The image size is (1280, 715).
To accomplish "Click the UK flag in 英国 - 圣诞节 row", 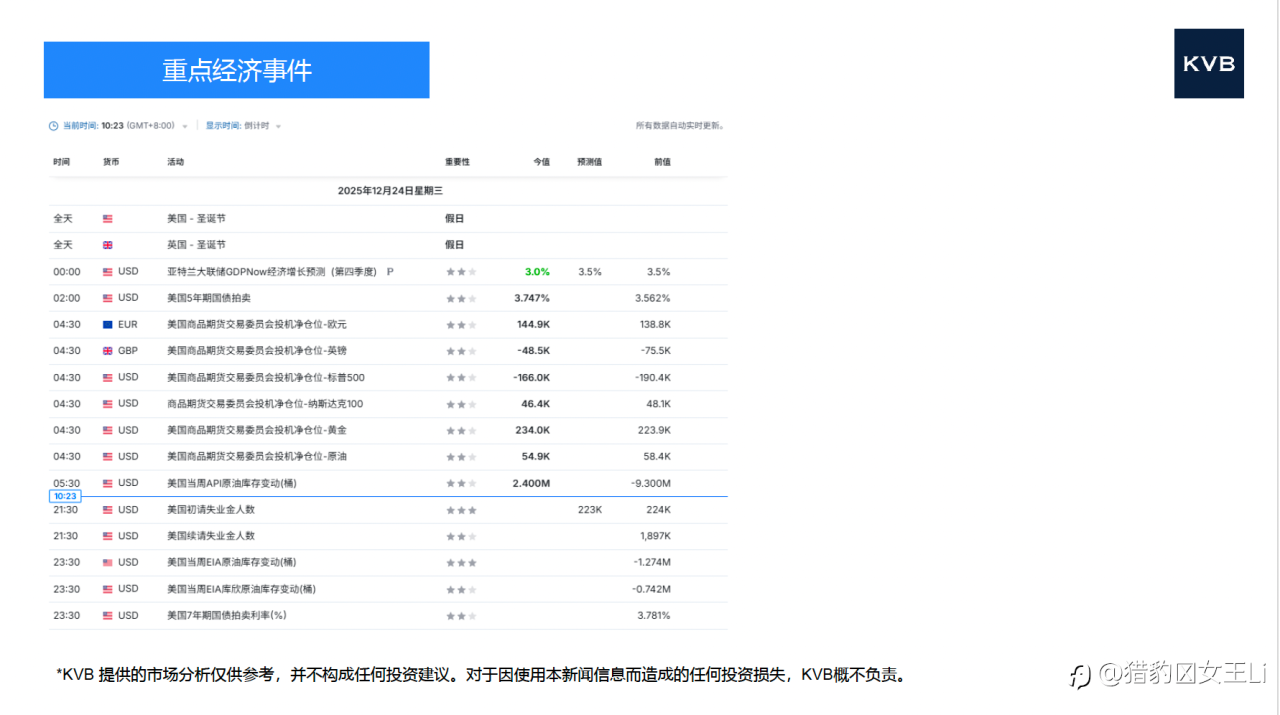I will [x=107, y=245].
